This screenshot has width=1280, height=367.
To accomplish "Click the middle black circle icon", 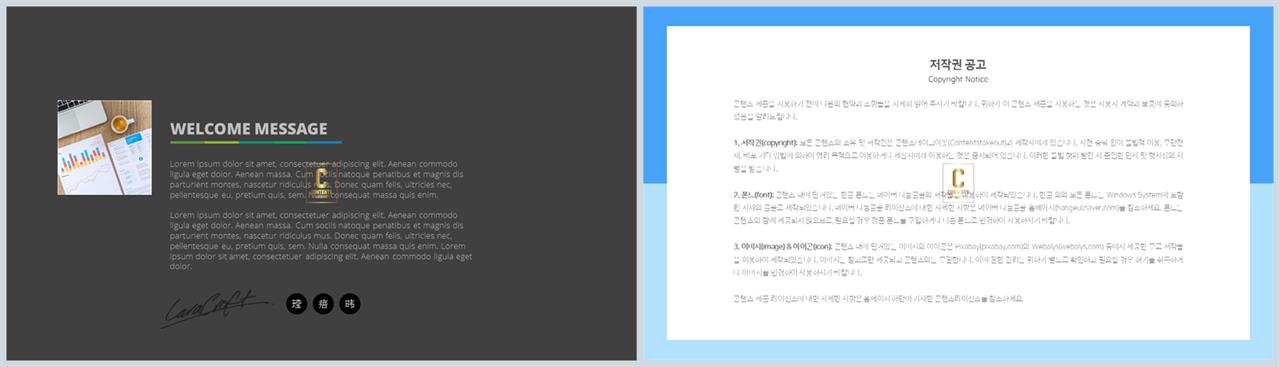I will point(322,304).
